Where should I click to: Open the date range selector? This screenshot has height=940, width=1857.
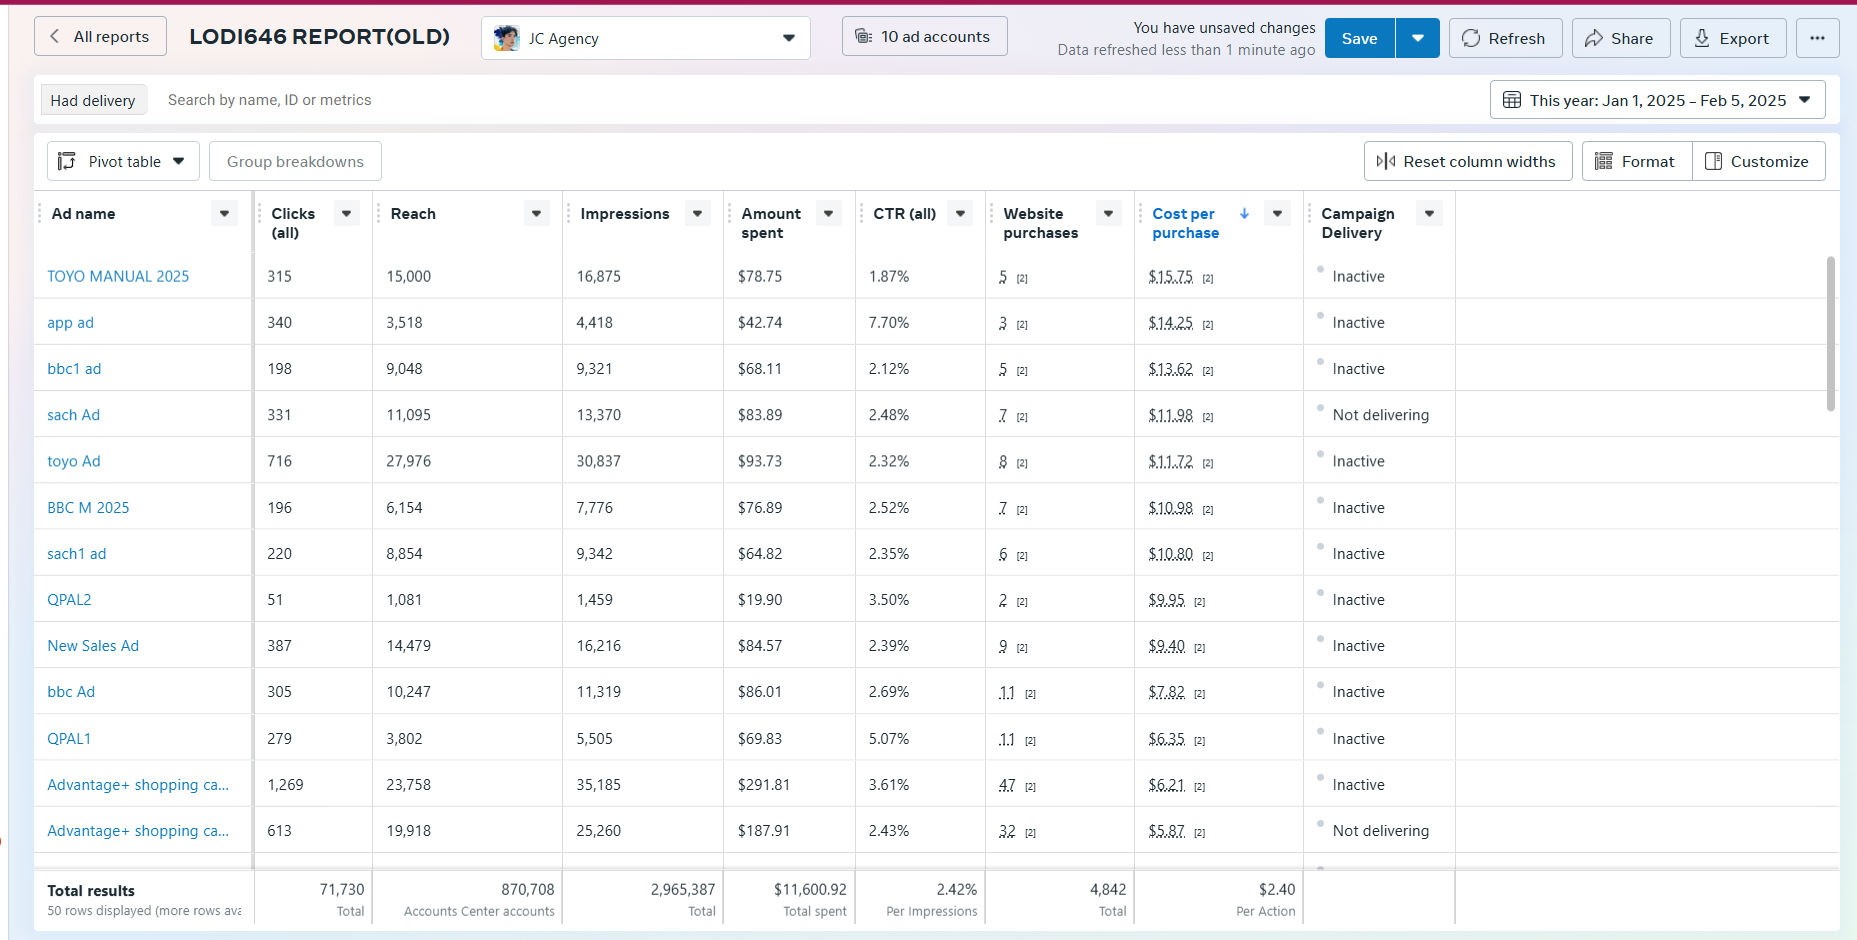point(1657,100)
